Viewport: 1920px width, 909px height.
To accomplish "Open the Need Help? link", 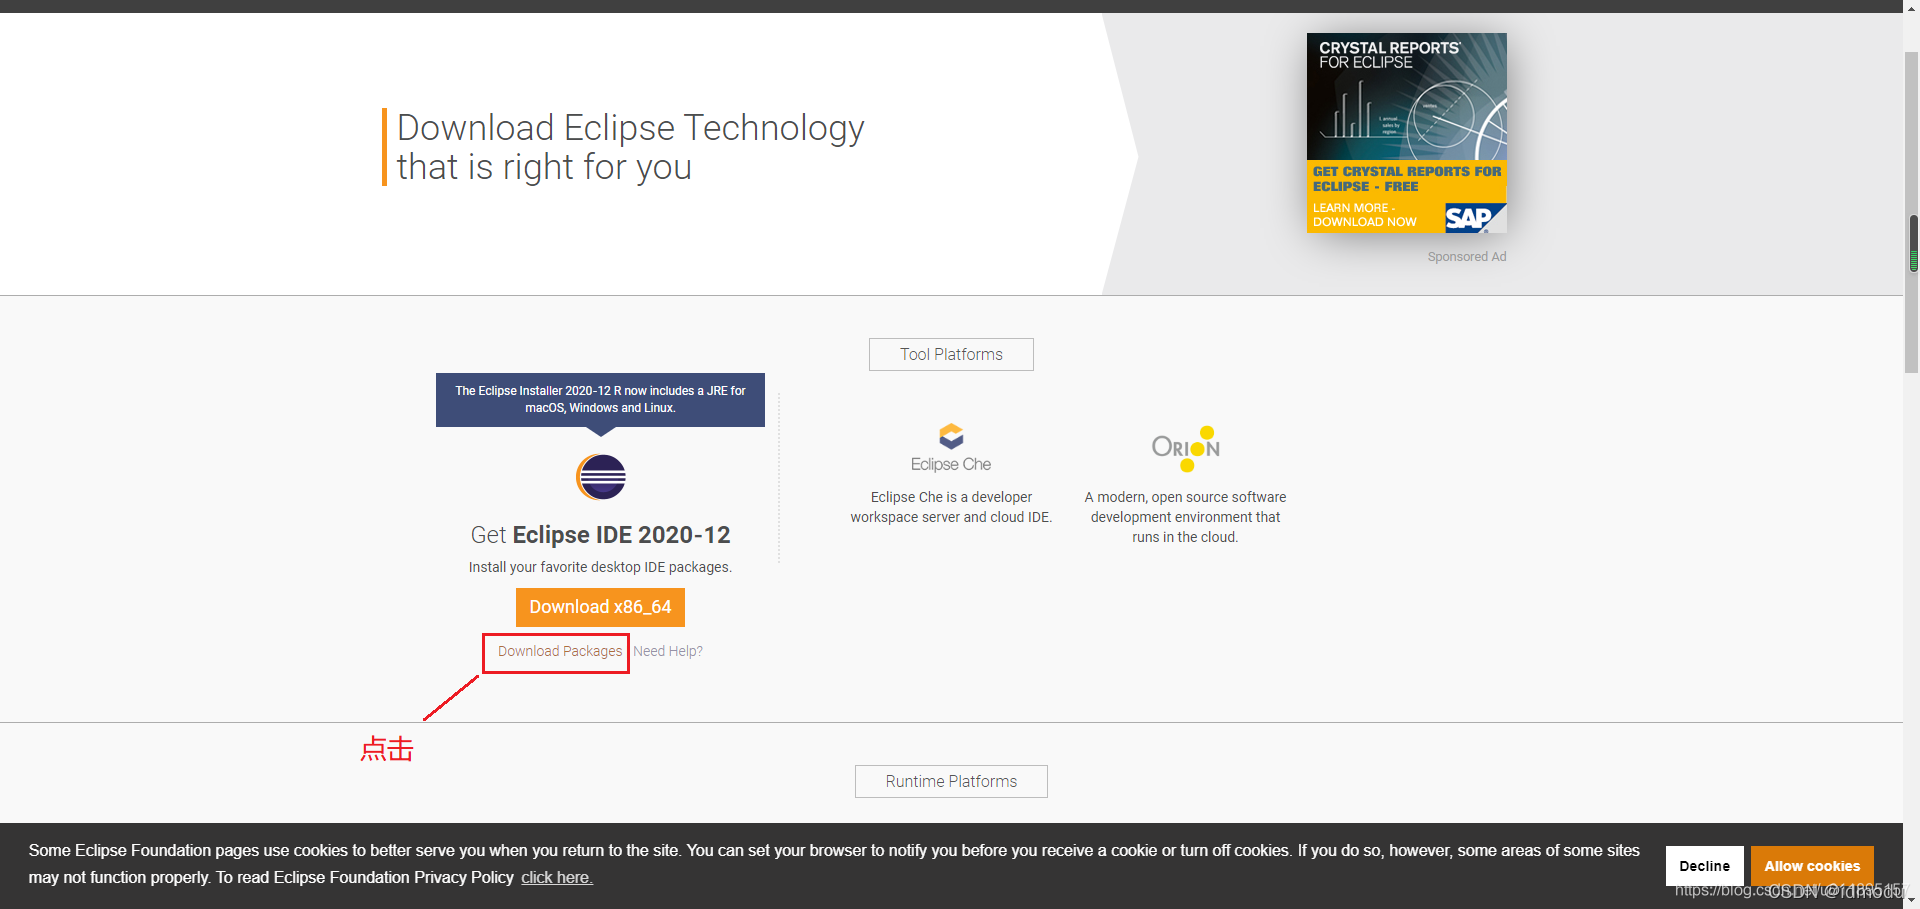I will (x=668, y=651).
